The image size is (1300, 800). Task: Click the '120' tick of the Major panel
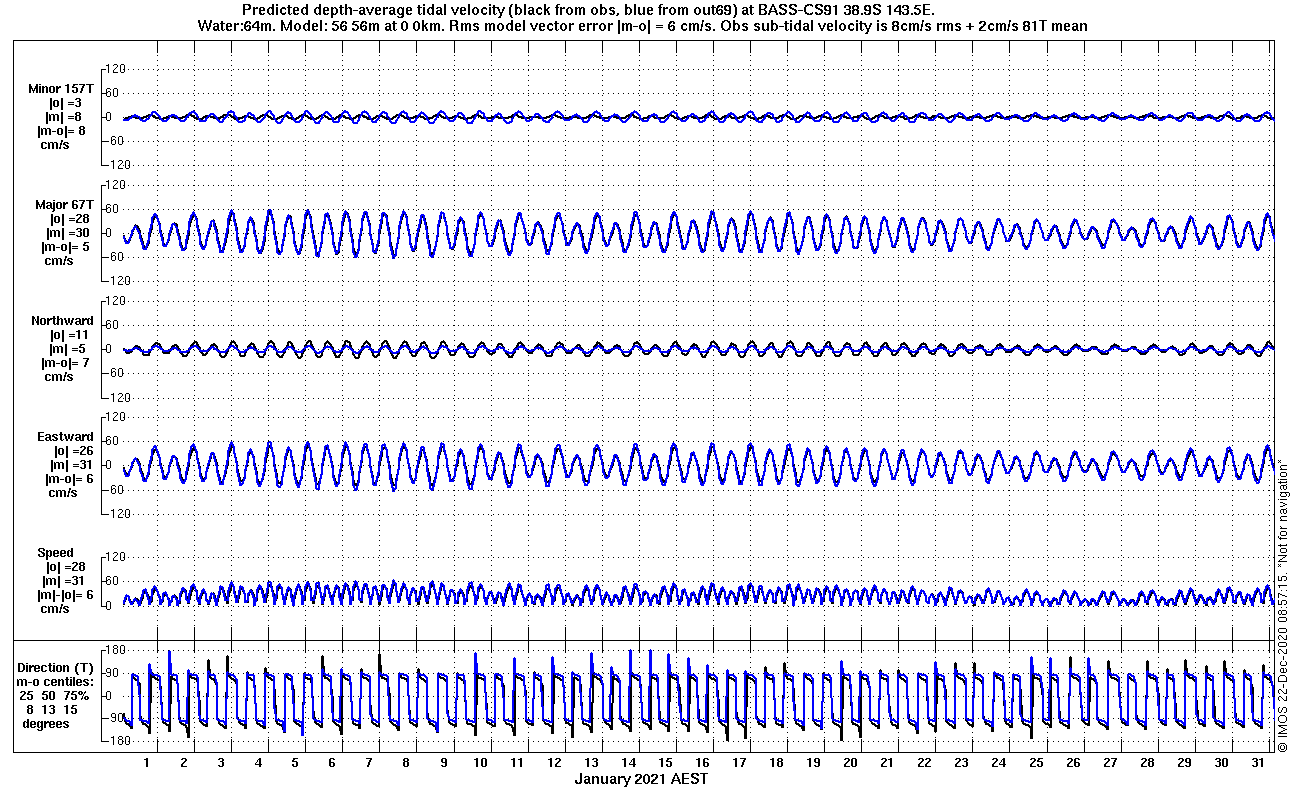(114, 185)
